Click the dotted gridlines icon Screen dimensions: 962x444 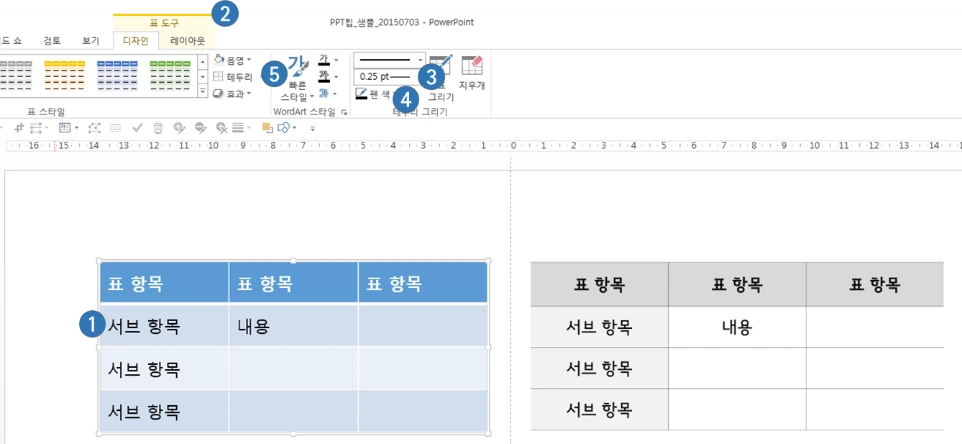tap(115, 128)
